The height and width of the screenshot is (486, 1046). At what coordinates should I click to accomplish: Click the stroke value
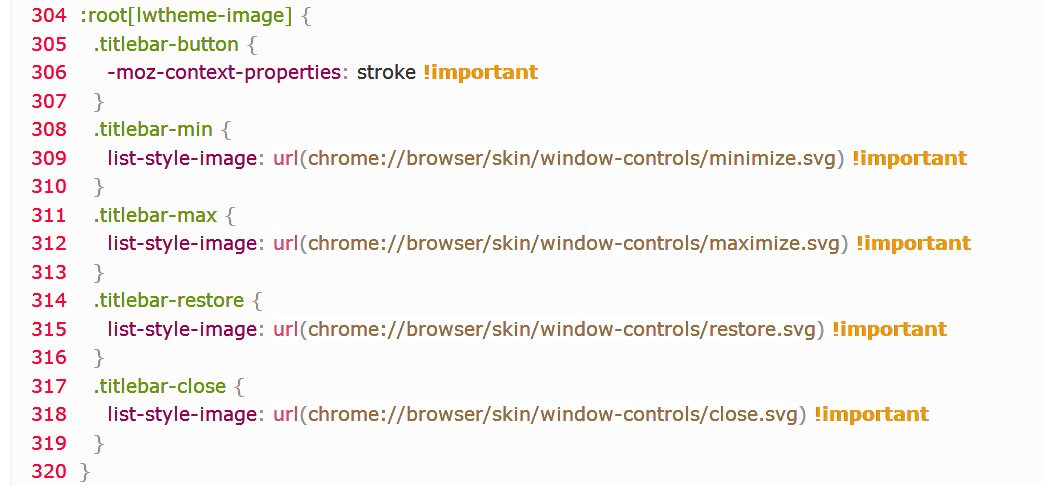coord(386,73)
